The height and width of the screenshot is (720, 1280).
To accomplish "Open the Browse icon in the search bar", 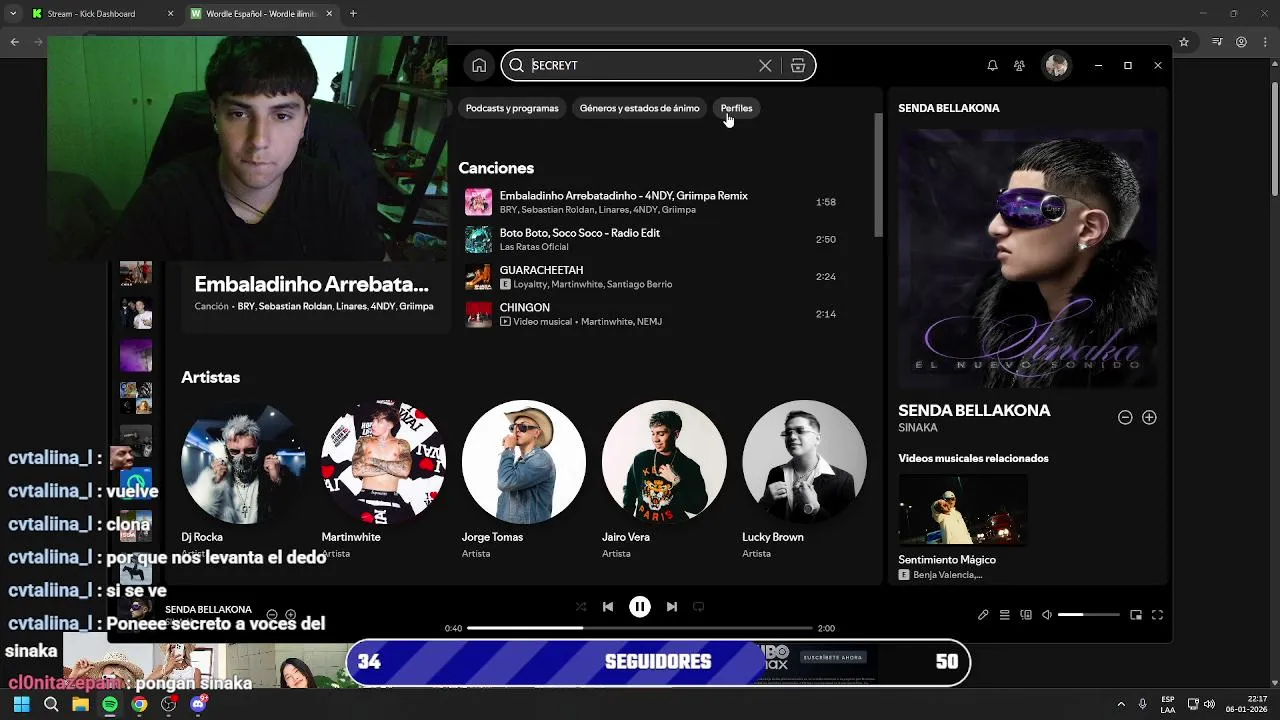I will (x=798, y=65).
